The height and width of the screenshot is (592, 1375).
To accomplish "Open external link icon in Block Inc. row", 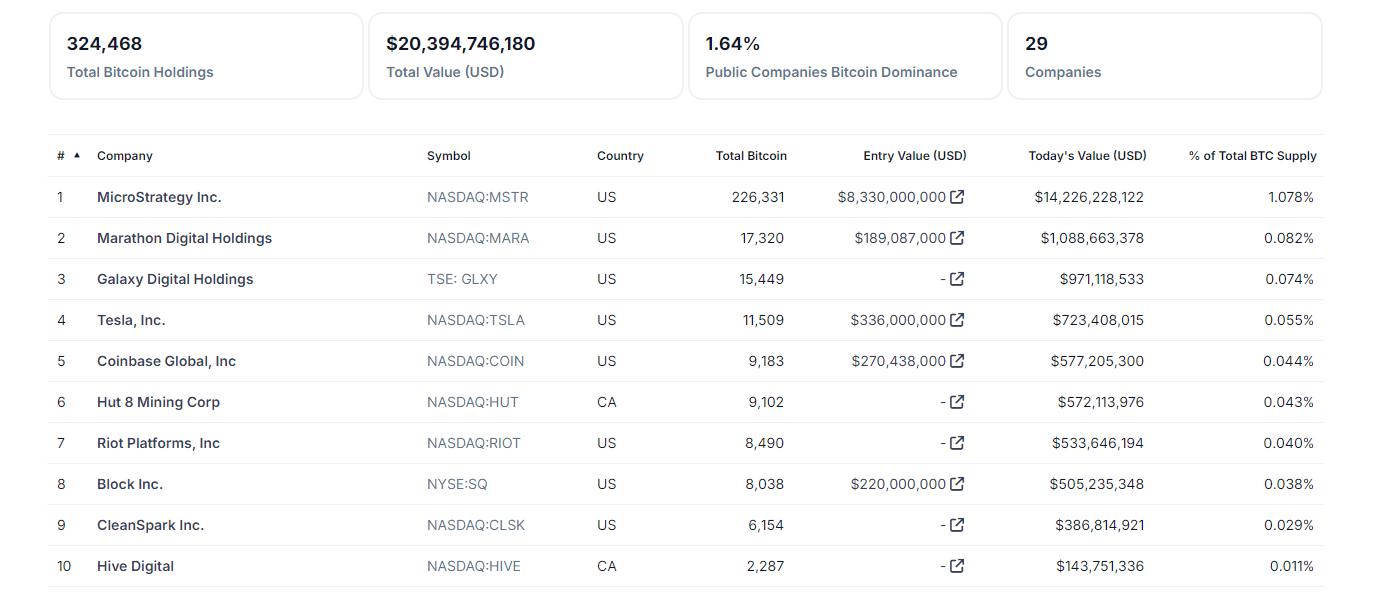I will pos(957,484).
